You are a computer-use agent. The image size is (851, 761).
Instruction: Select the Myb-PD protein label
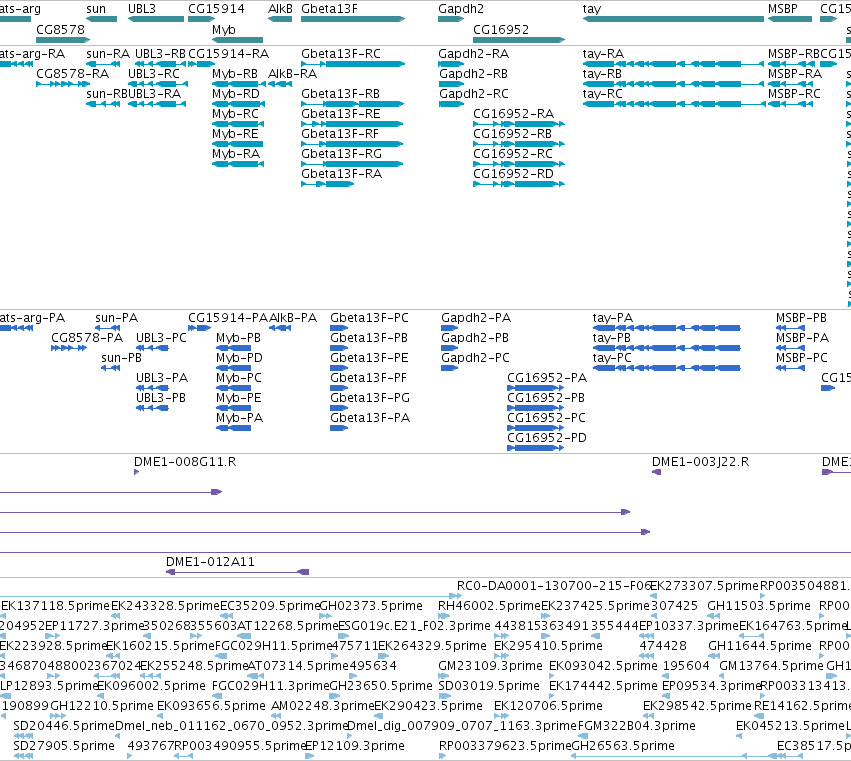pos(239,358)
